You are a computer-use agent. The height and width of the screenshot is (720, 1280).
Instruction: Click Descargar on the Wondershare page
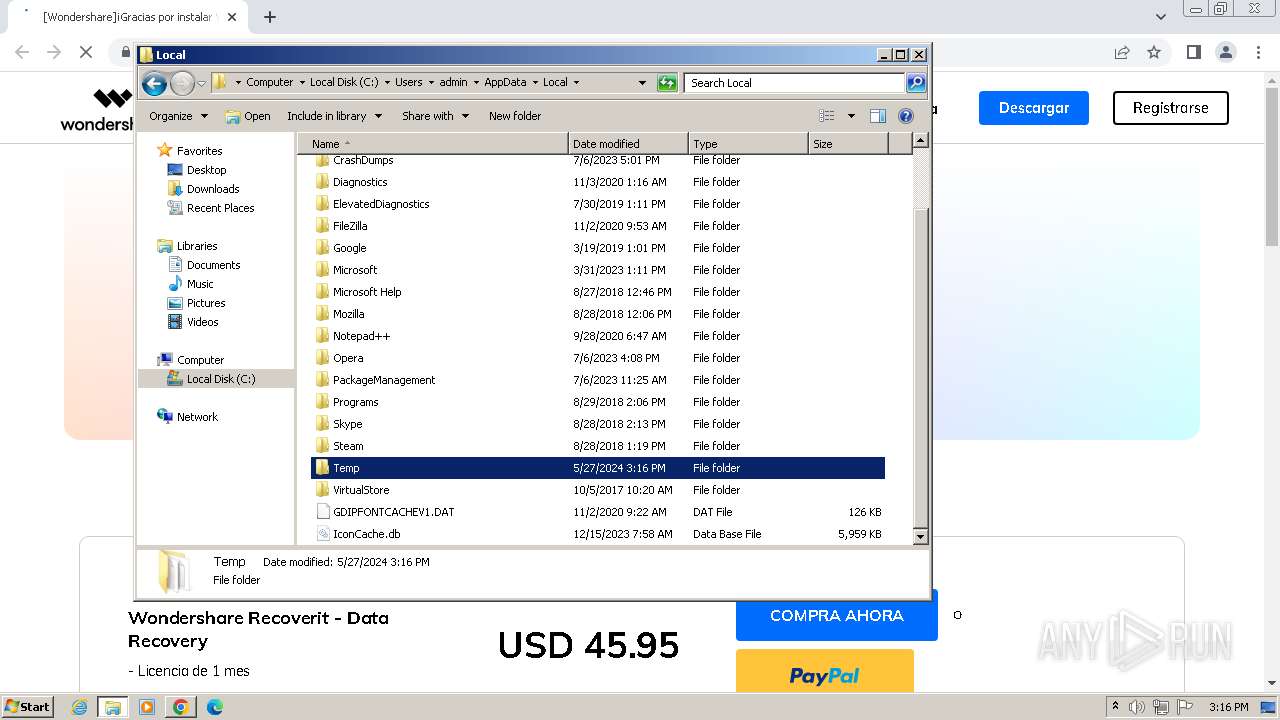click(x=1033, y=108)
